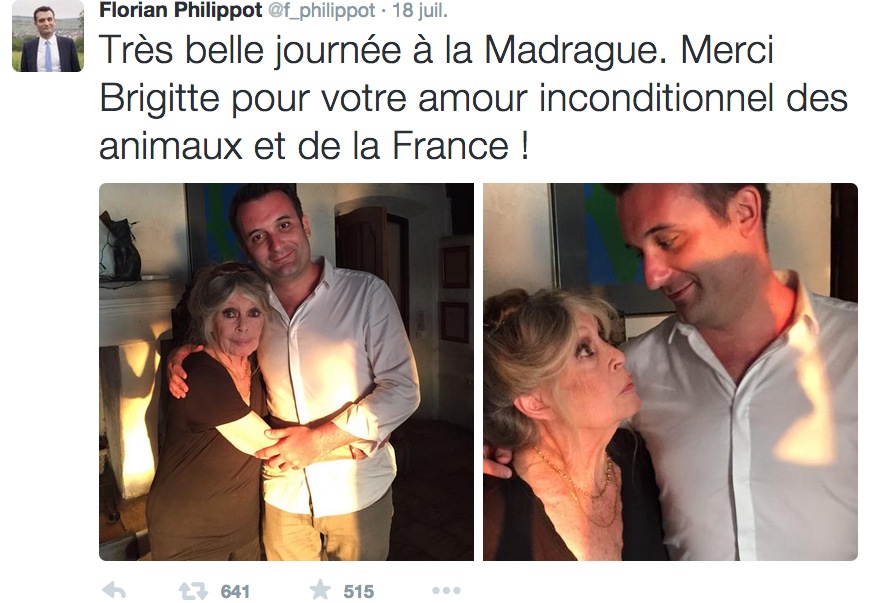This screenshot has height=603, width=871.
Task: Click the word animaux in the tweet
Action: [x=171, y=147]
